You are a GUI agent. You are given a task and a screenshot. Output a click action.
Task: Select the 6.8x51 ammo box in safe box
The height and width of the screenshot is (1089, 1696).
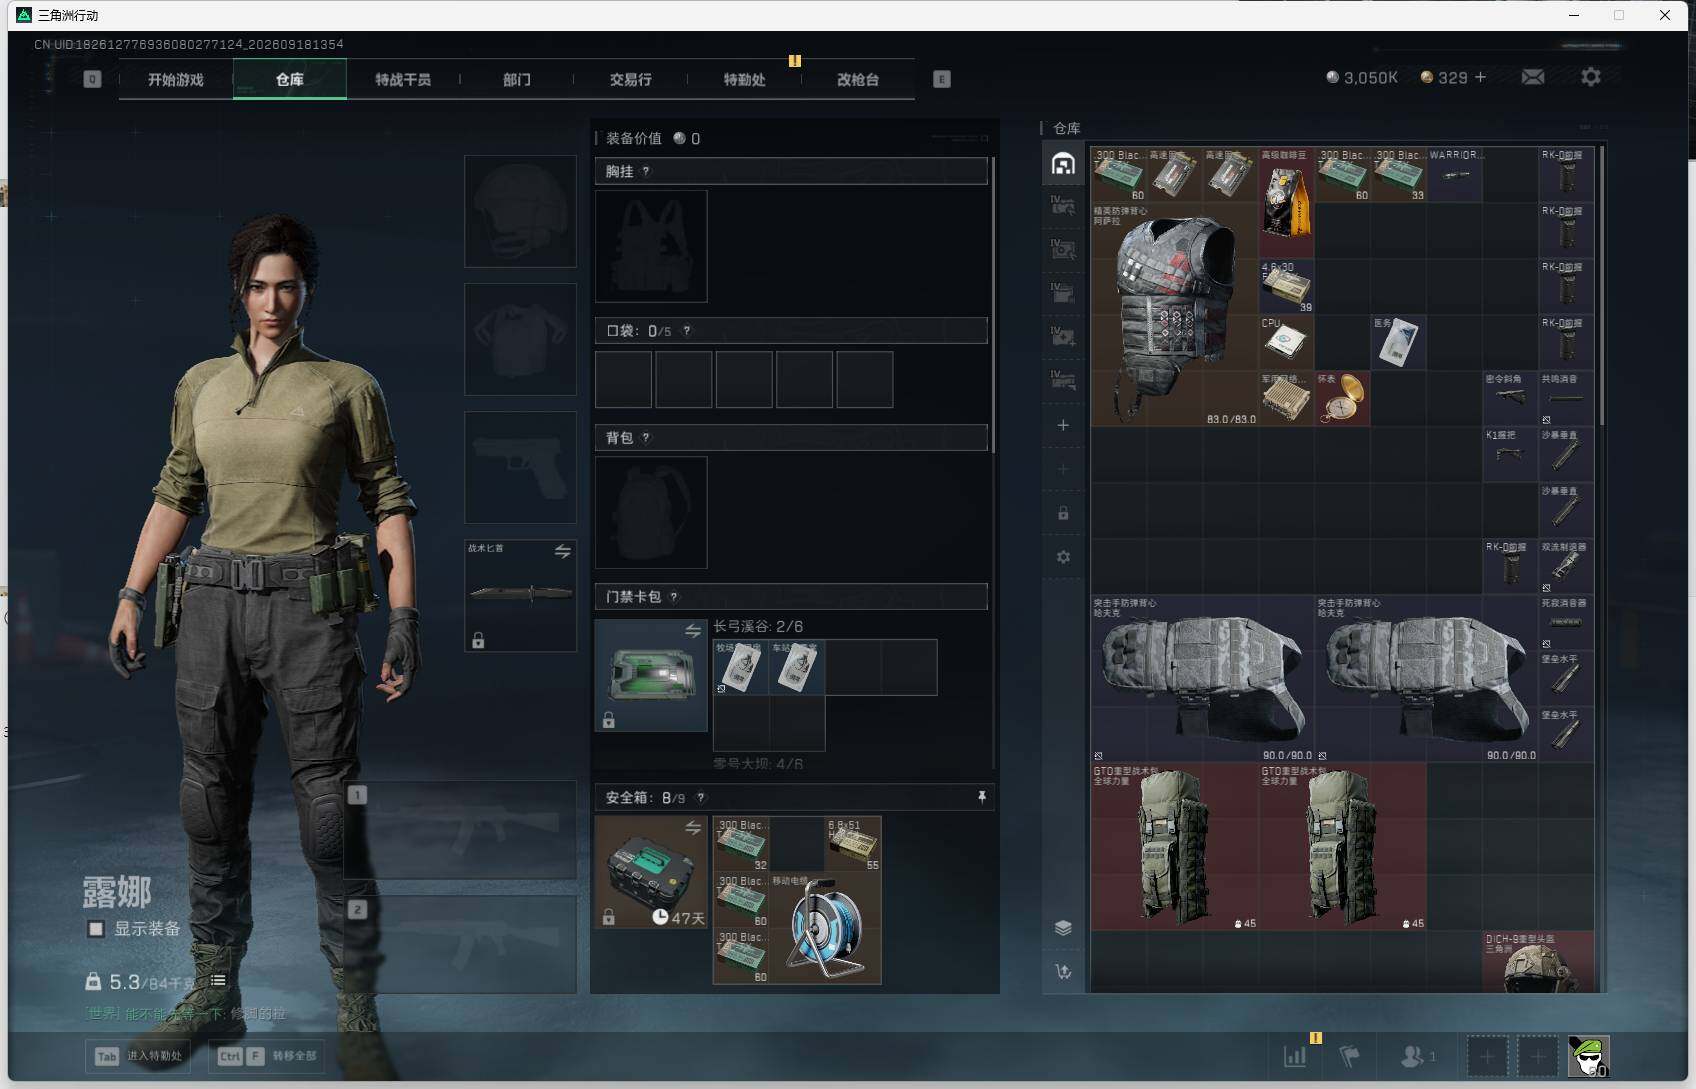coord(853,844)
